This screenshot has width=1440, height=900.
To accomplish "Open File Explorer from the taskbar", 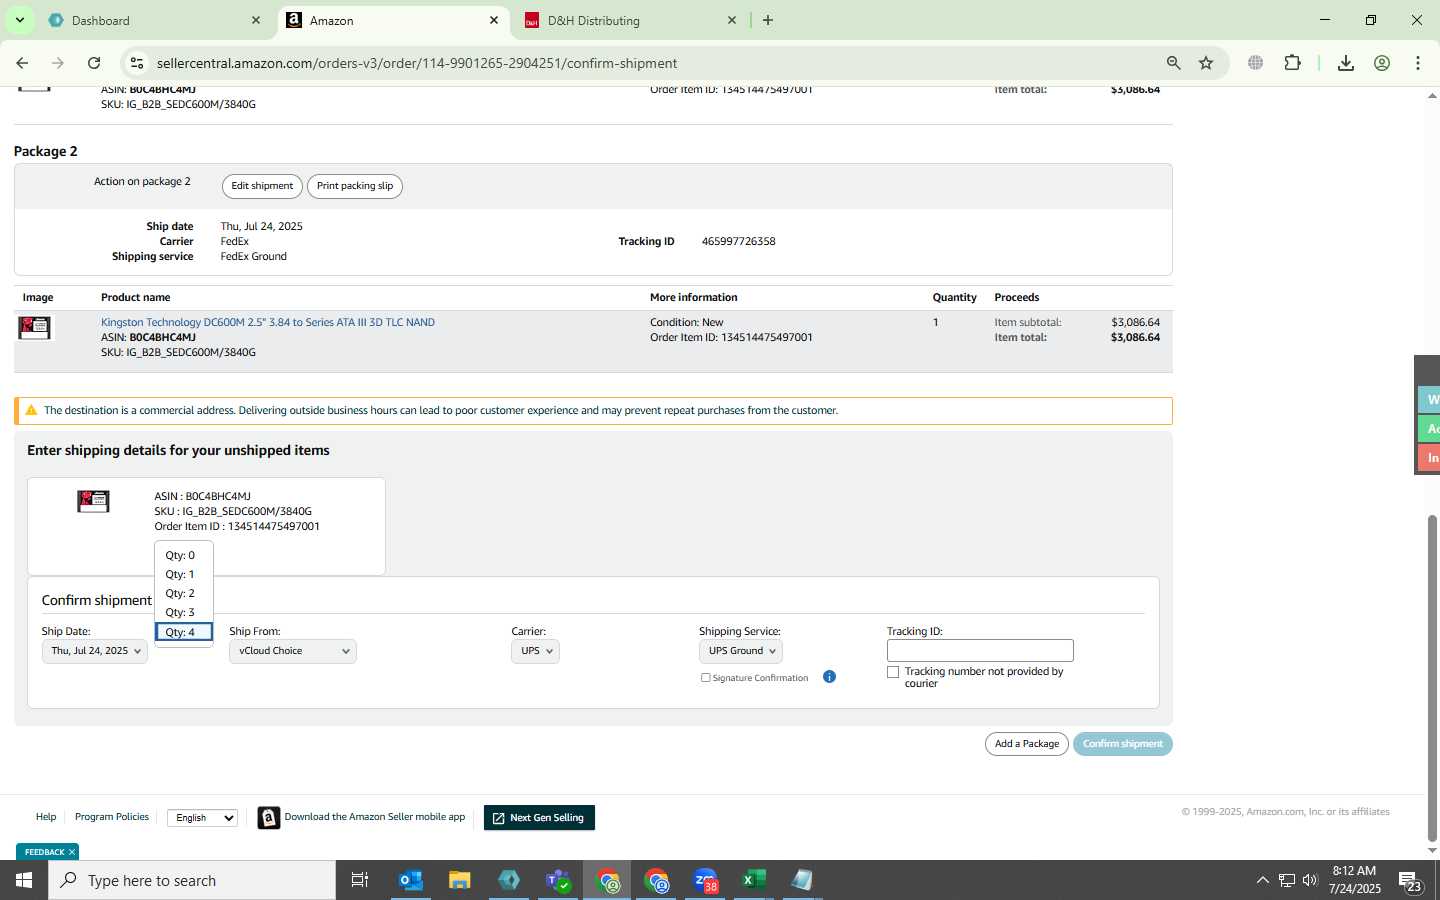I will [x=459, y=880].
